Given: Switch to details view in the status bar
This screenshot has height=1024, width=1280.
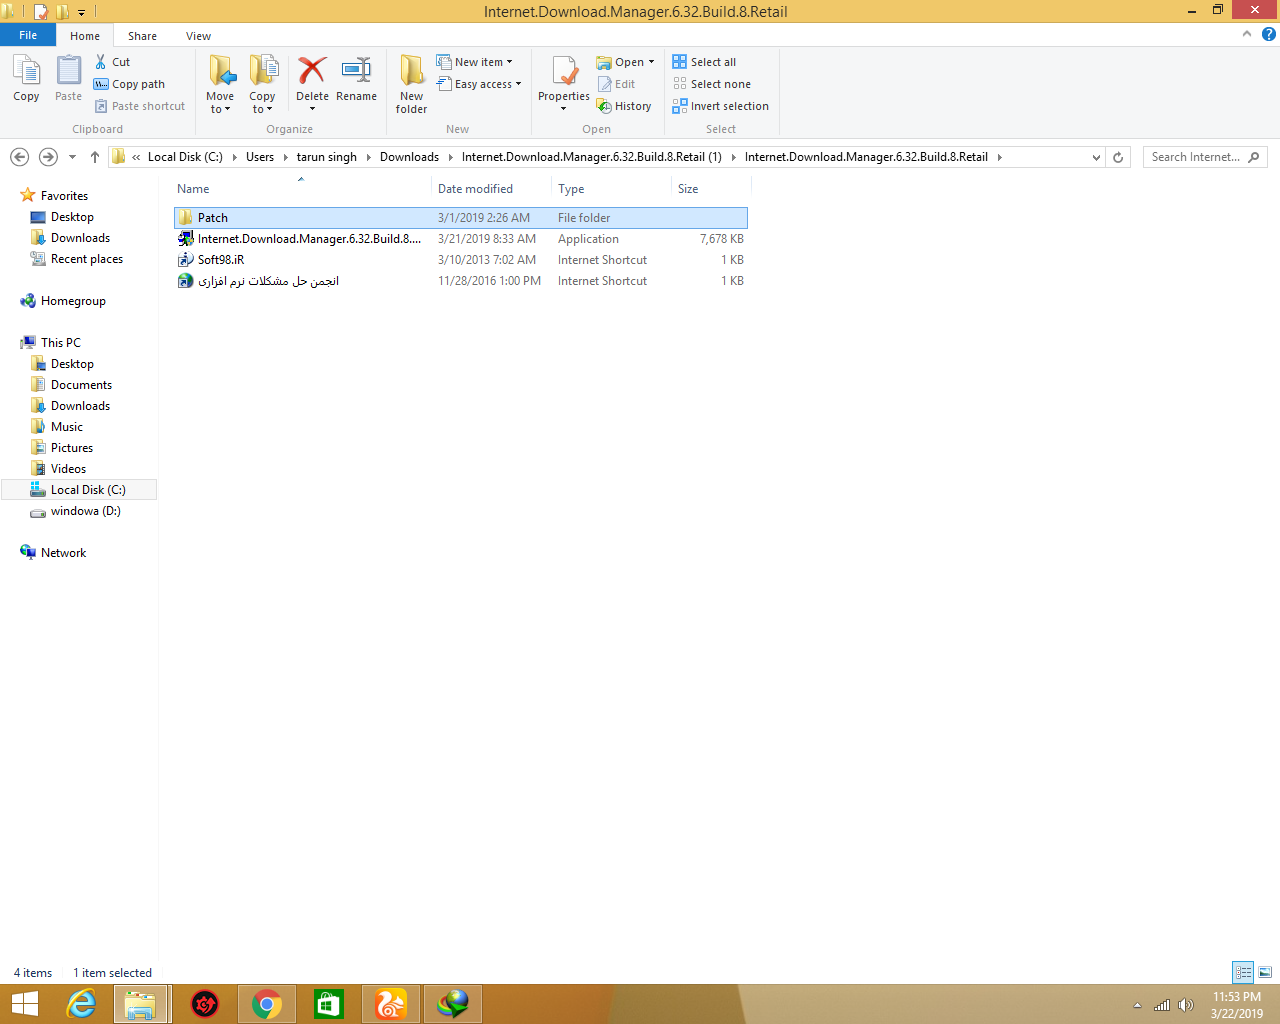Looking at the screenshot, I should 1243,972.
